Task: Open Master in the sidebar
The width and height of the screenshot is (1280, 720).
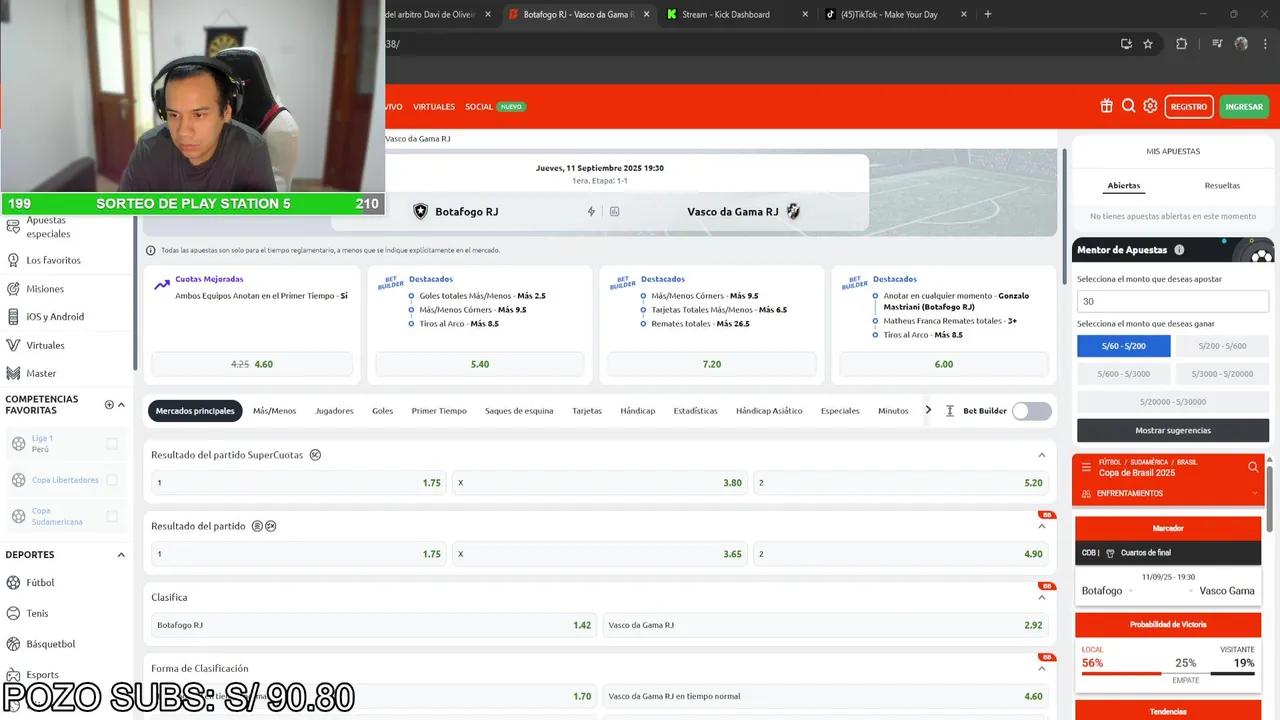Action: (41, 373)
